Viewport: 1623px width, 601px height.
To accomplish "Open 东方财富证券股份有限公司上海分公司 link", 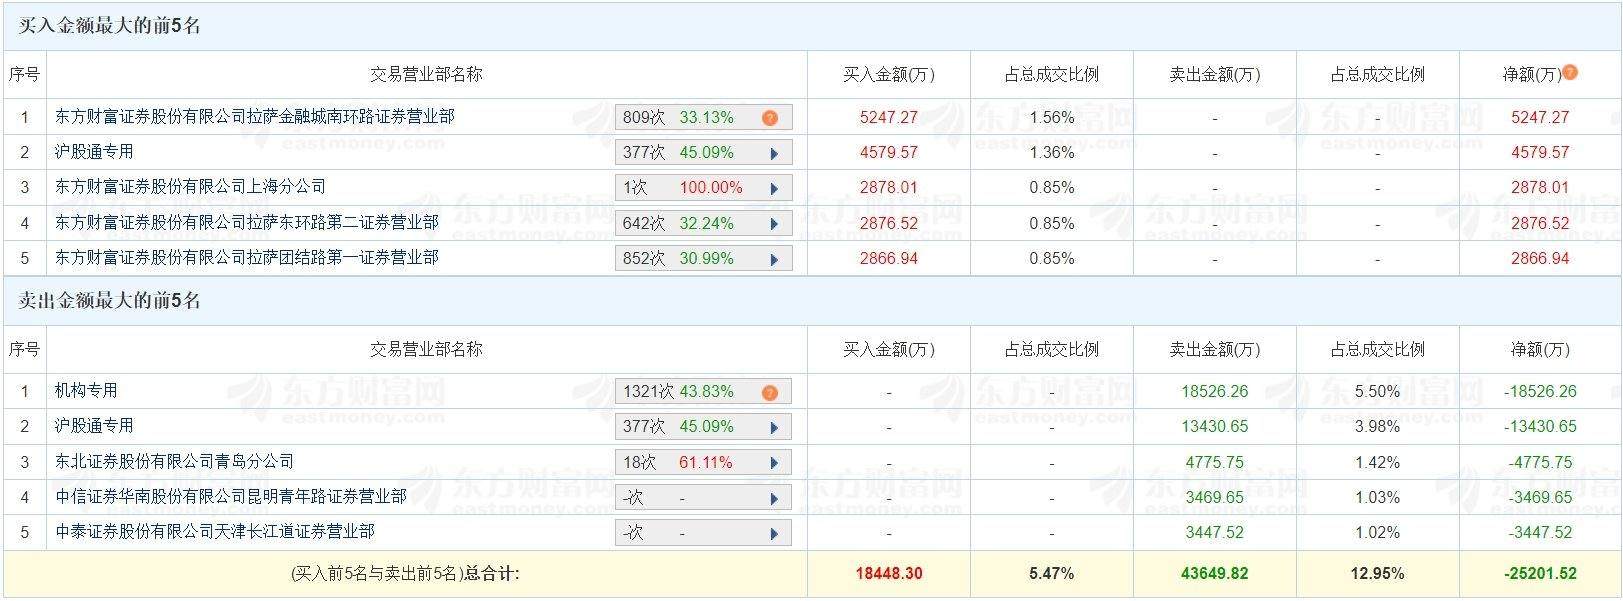I will (190, 187).
